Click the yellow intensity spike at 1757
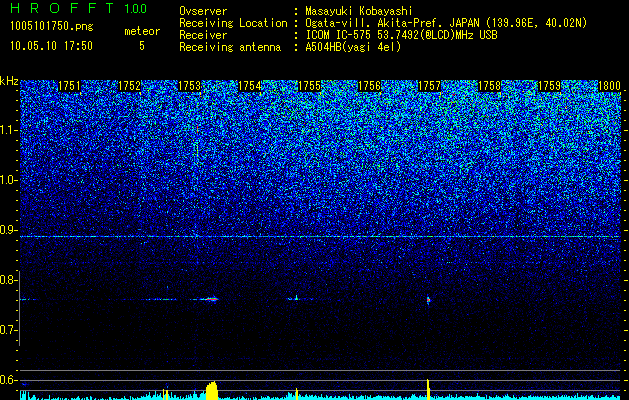 coord(428,389)
